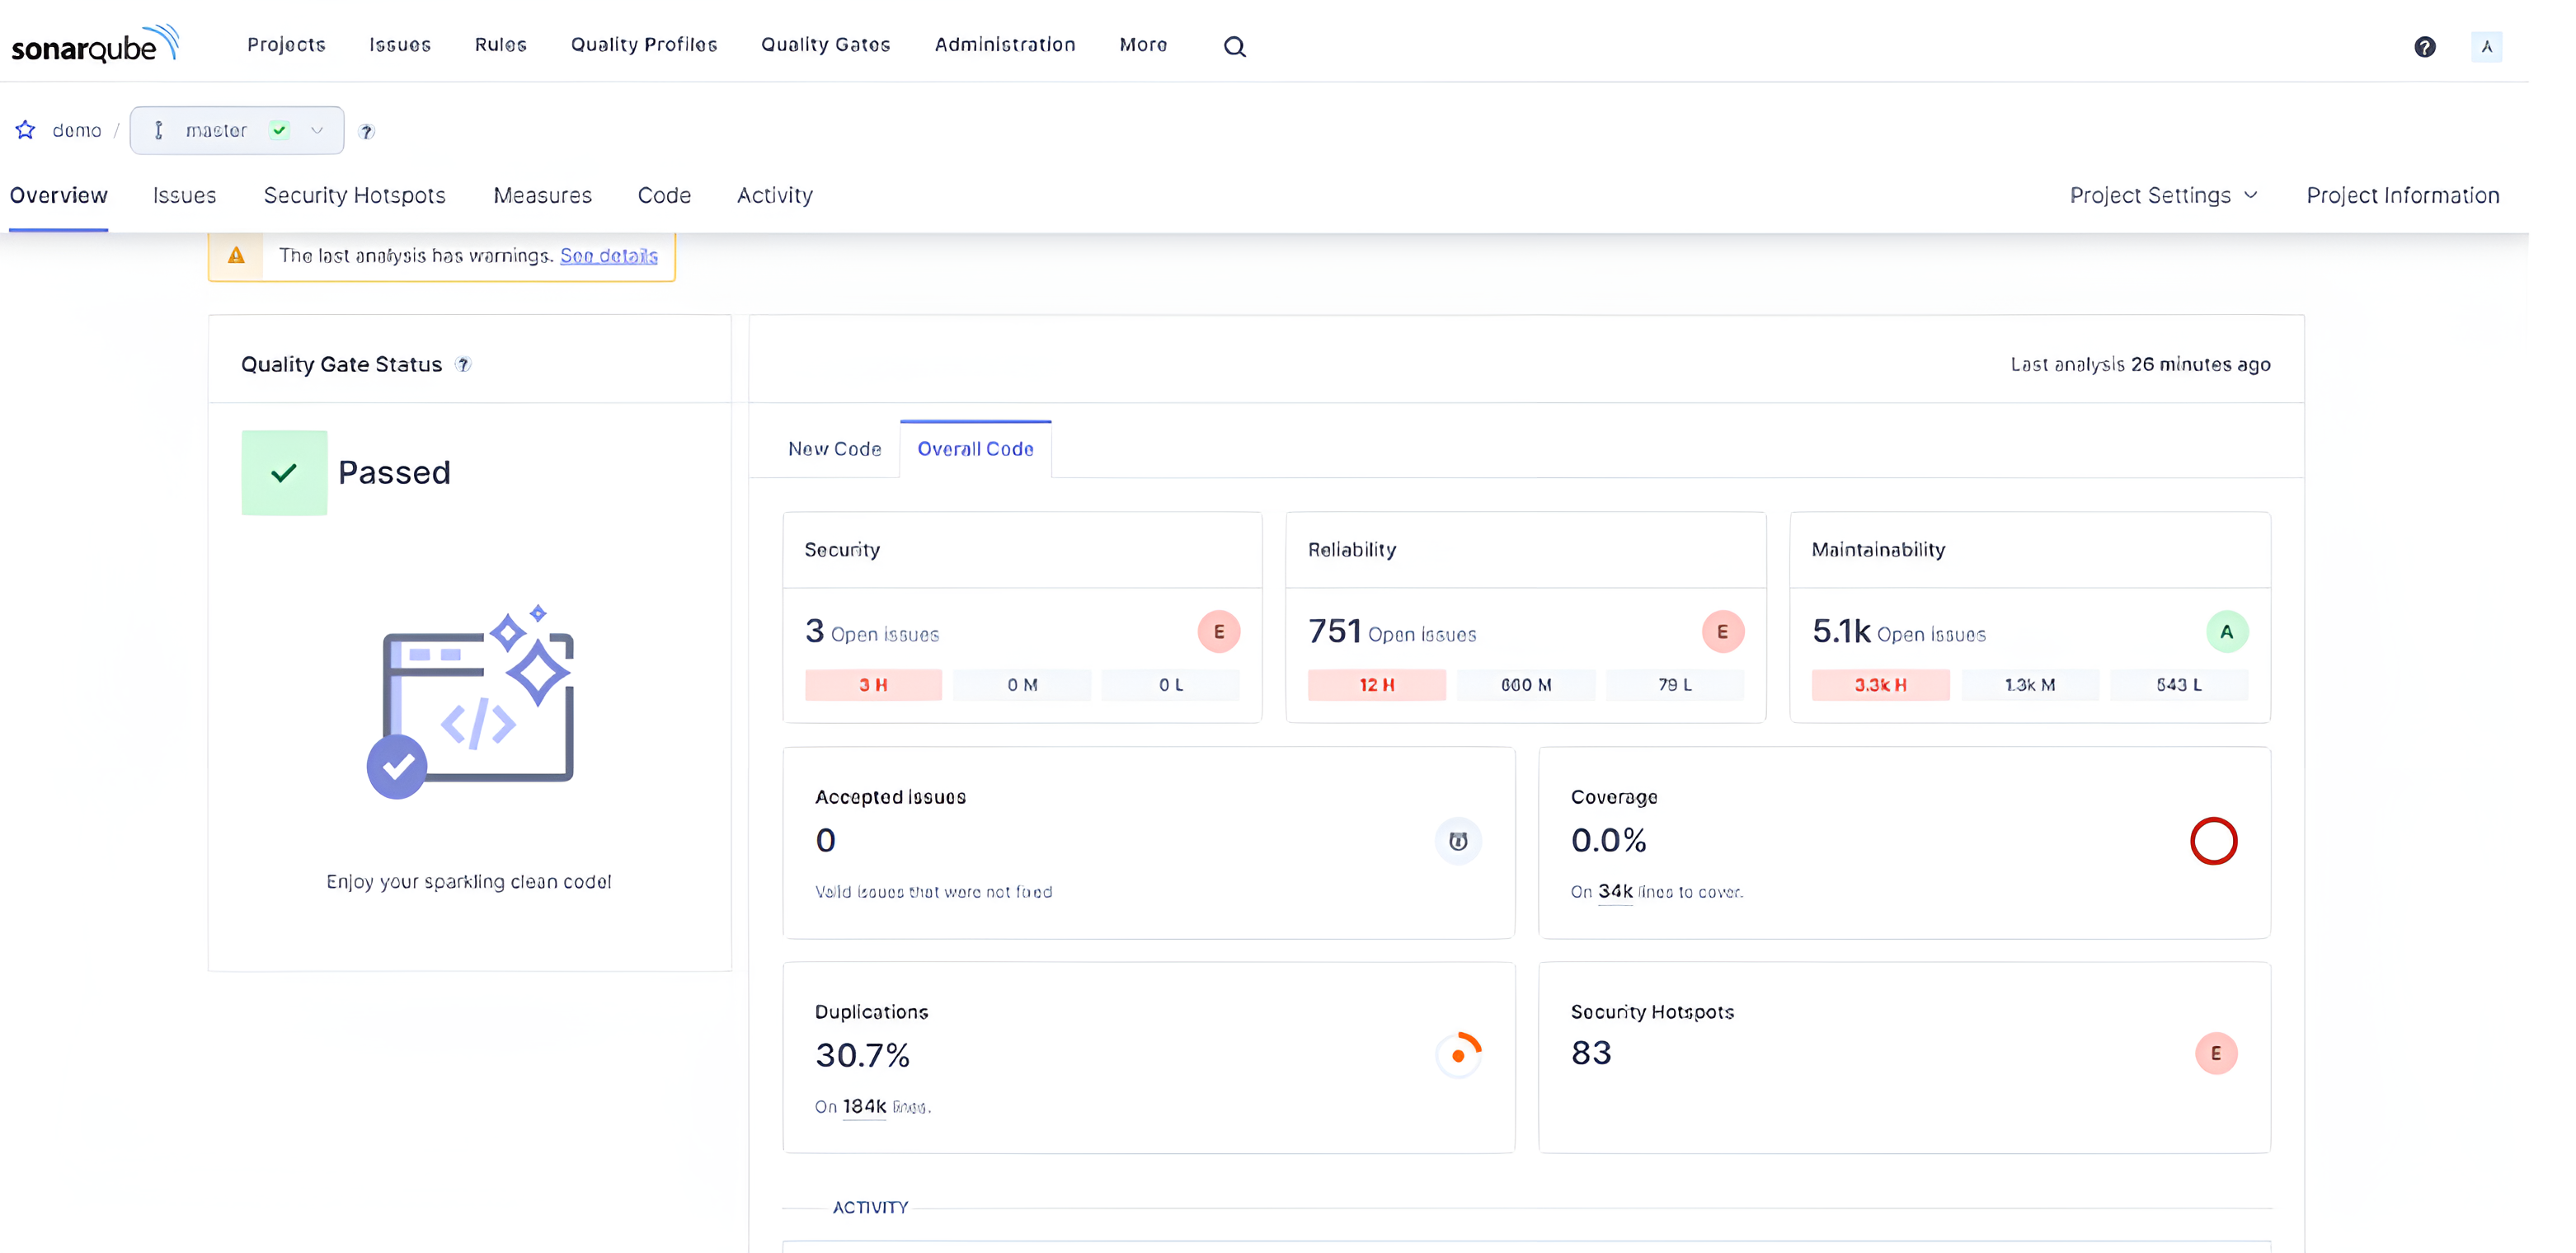Open the Administration menu item
The width and height of the screenshot is (2576, 1253).
click(1004, 45)
